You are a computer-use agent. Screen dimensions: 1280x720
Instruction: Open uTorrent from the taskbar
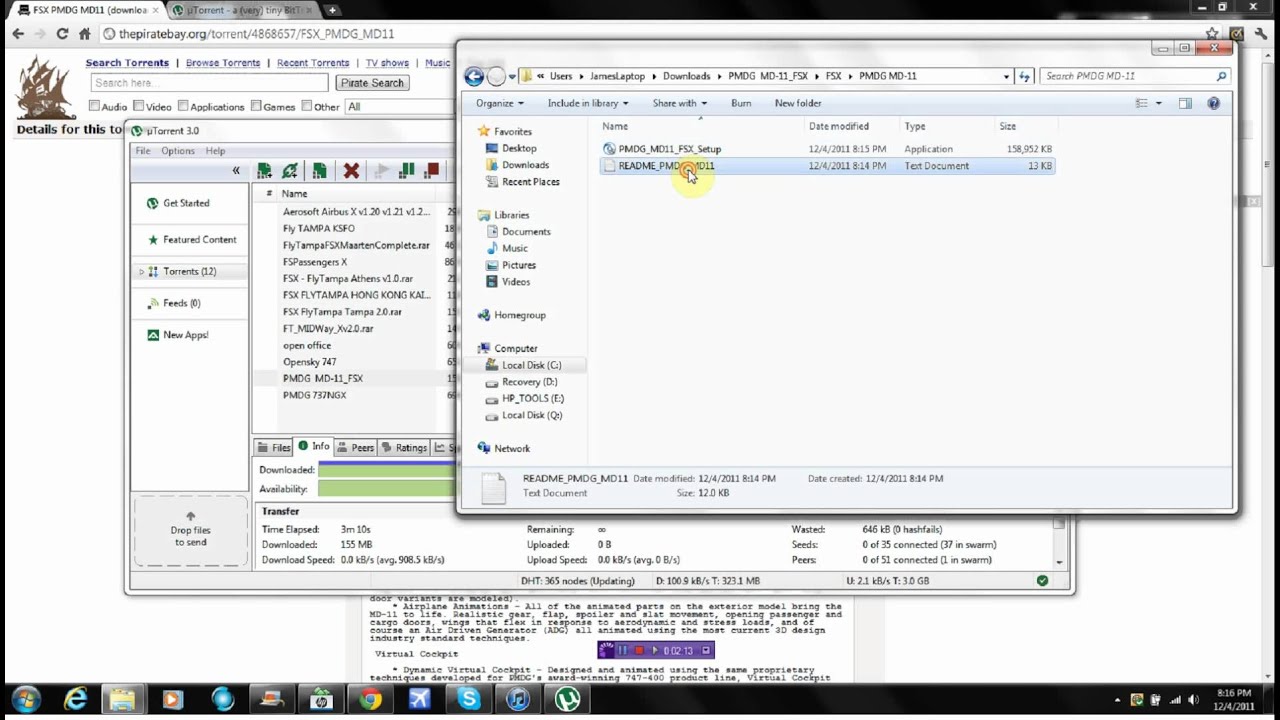tap(567, 699)
